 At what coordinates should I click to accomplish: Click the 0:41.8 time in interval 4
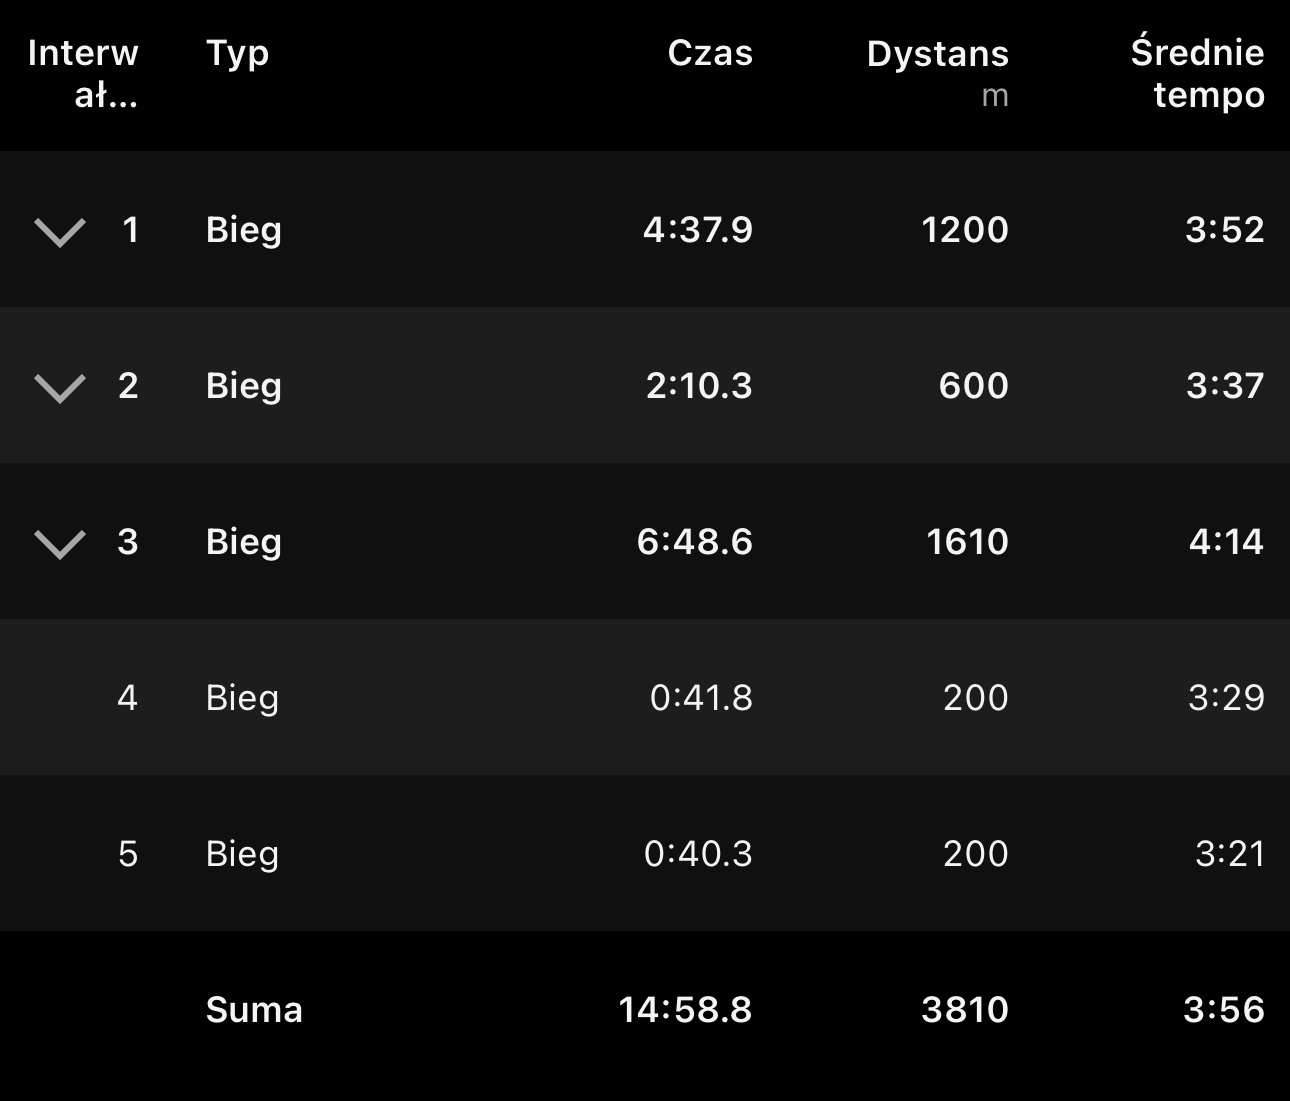click(701, 698)
